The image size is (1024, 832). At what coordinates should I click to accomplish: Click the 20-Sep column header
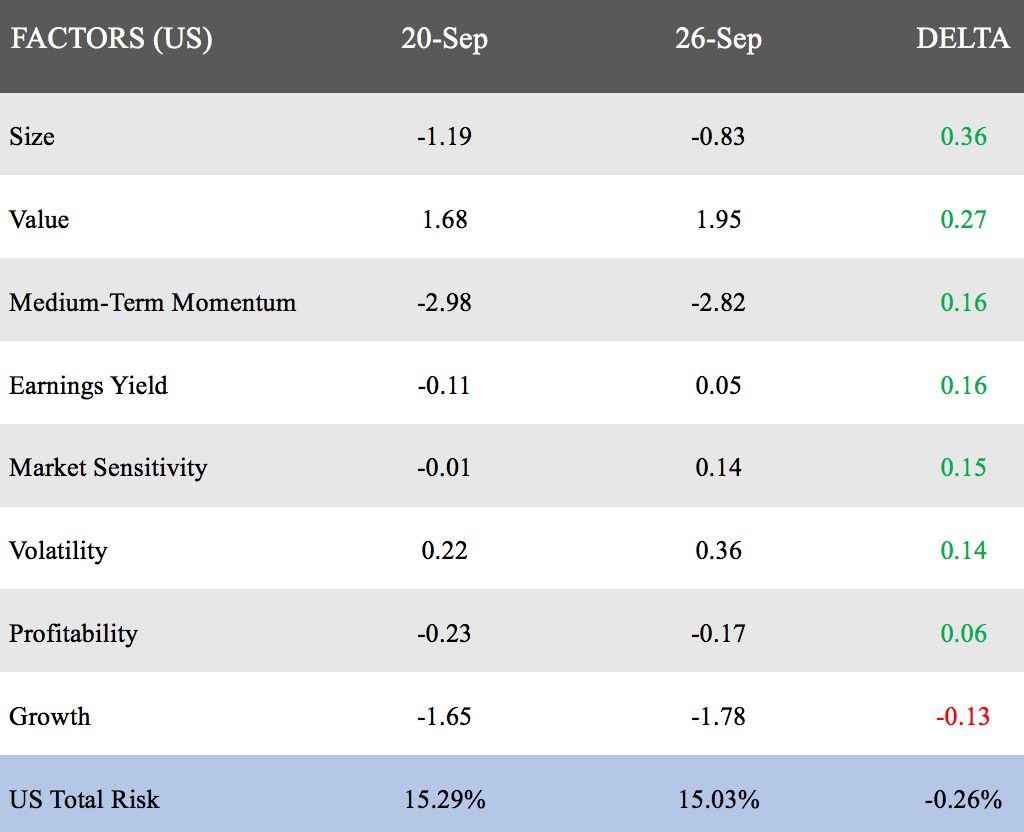pyautogui.click(x=444, y=39)
